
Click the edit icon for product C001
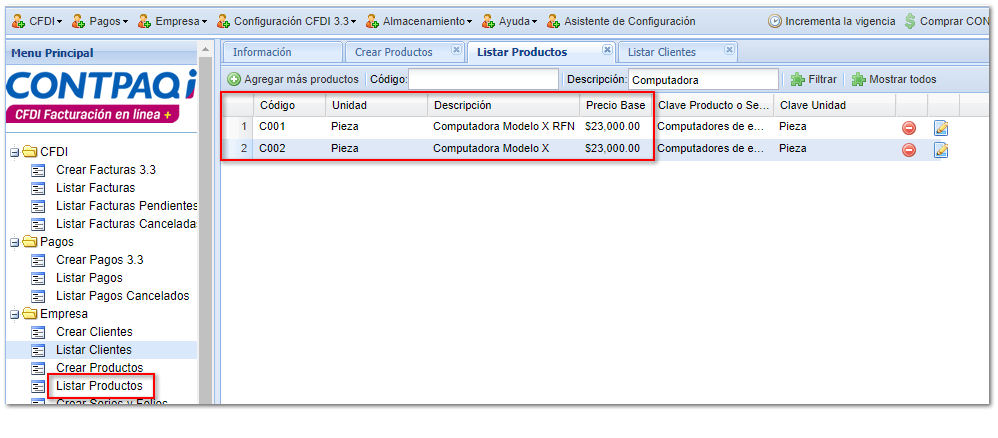(x=941, y=128)
